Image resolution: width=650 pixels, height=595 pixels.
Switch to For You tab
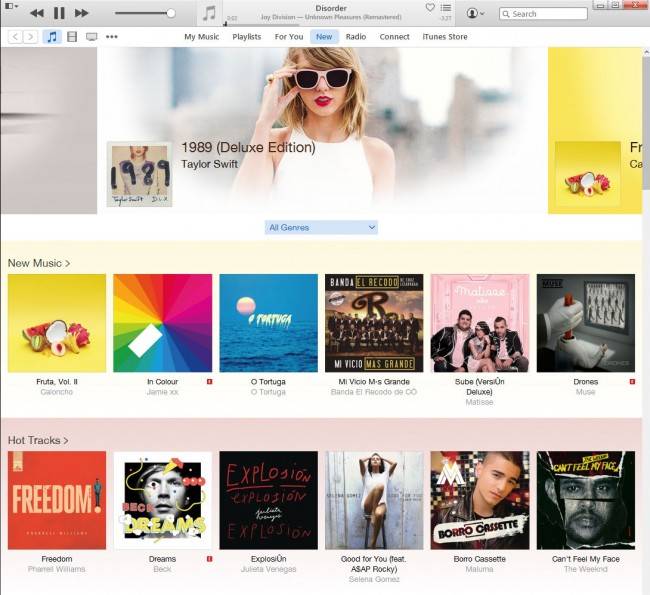tap(289, 37)
